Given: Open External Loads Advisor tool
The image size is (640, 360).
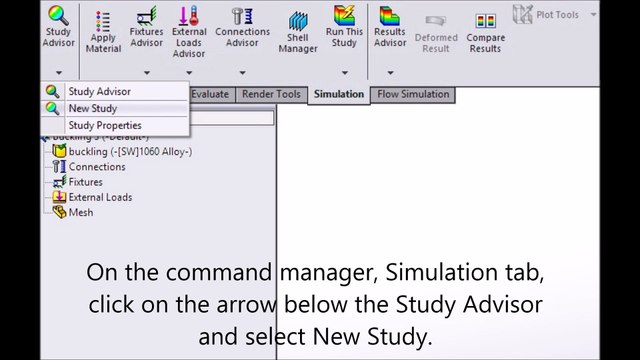Looking at the screenshot, I should point(189,32).
